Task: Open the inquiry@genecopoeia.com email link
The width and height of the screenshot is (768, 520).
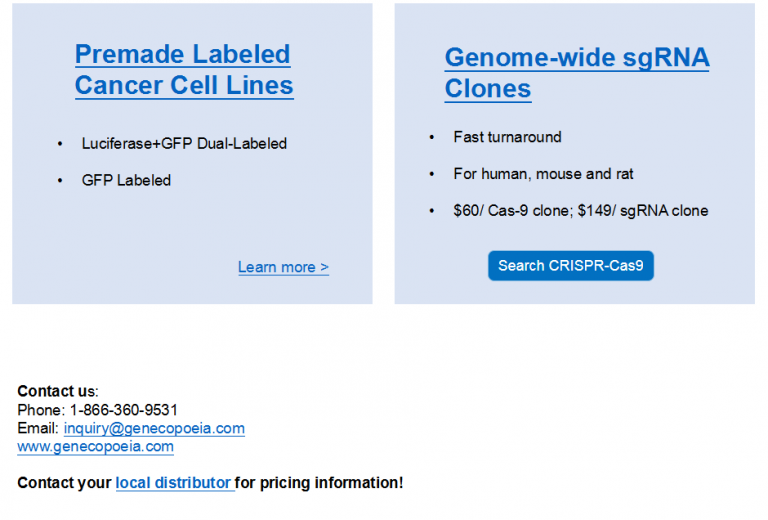Action: point(154,428)
